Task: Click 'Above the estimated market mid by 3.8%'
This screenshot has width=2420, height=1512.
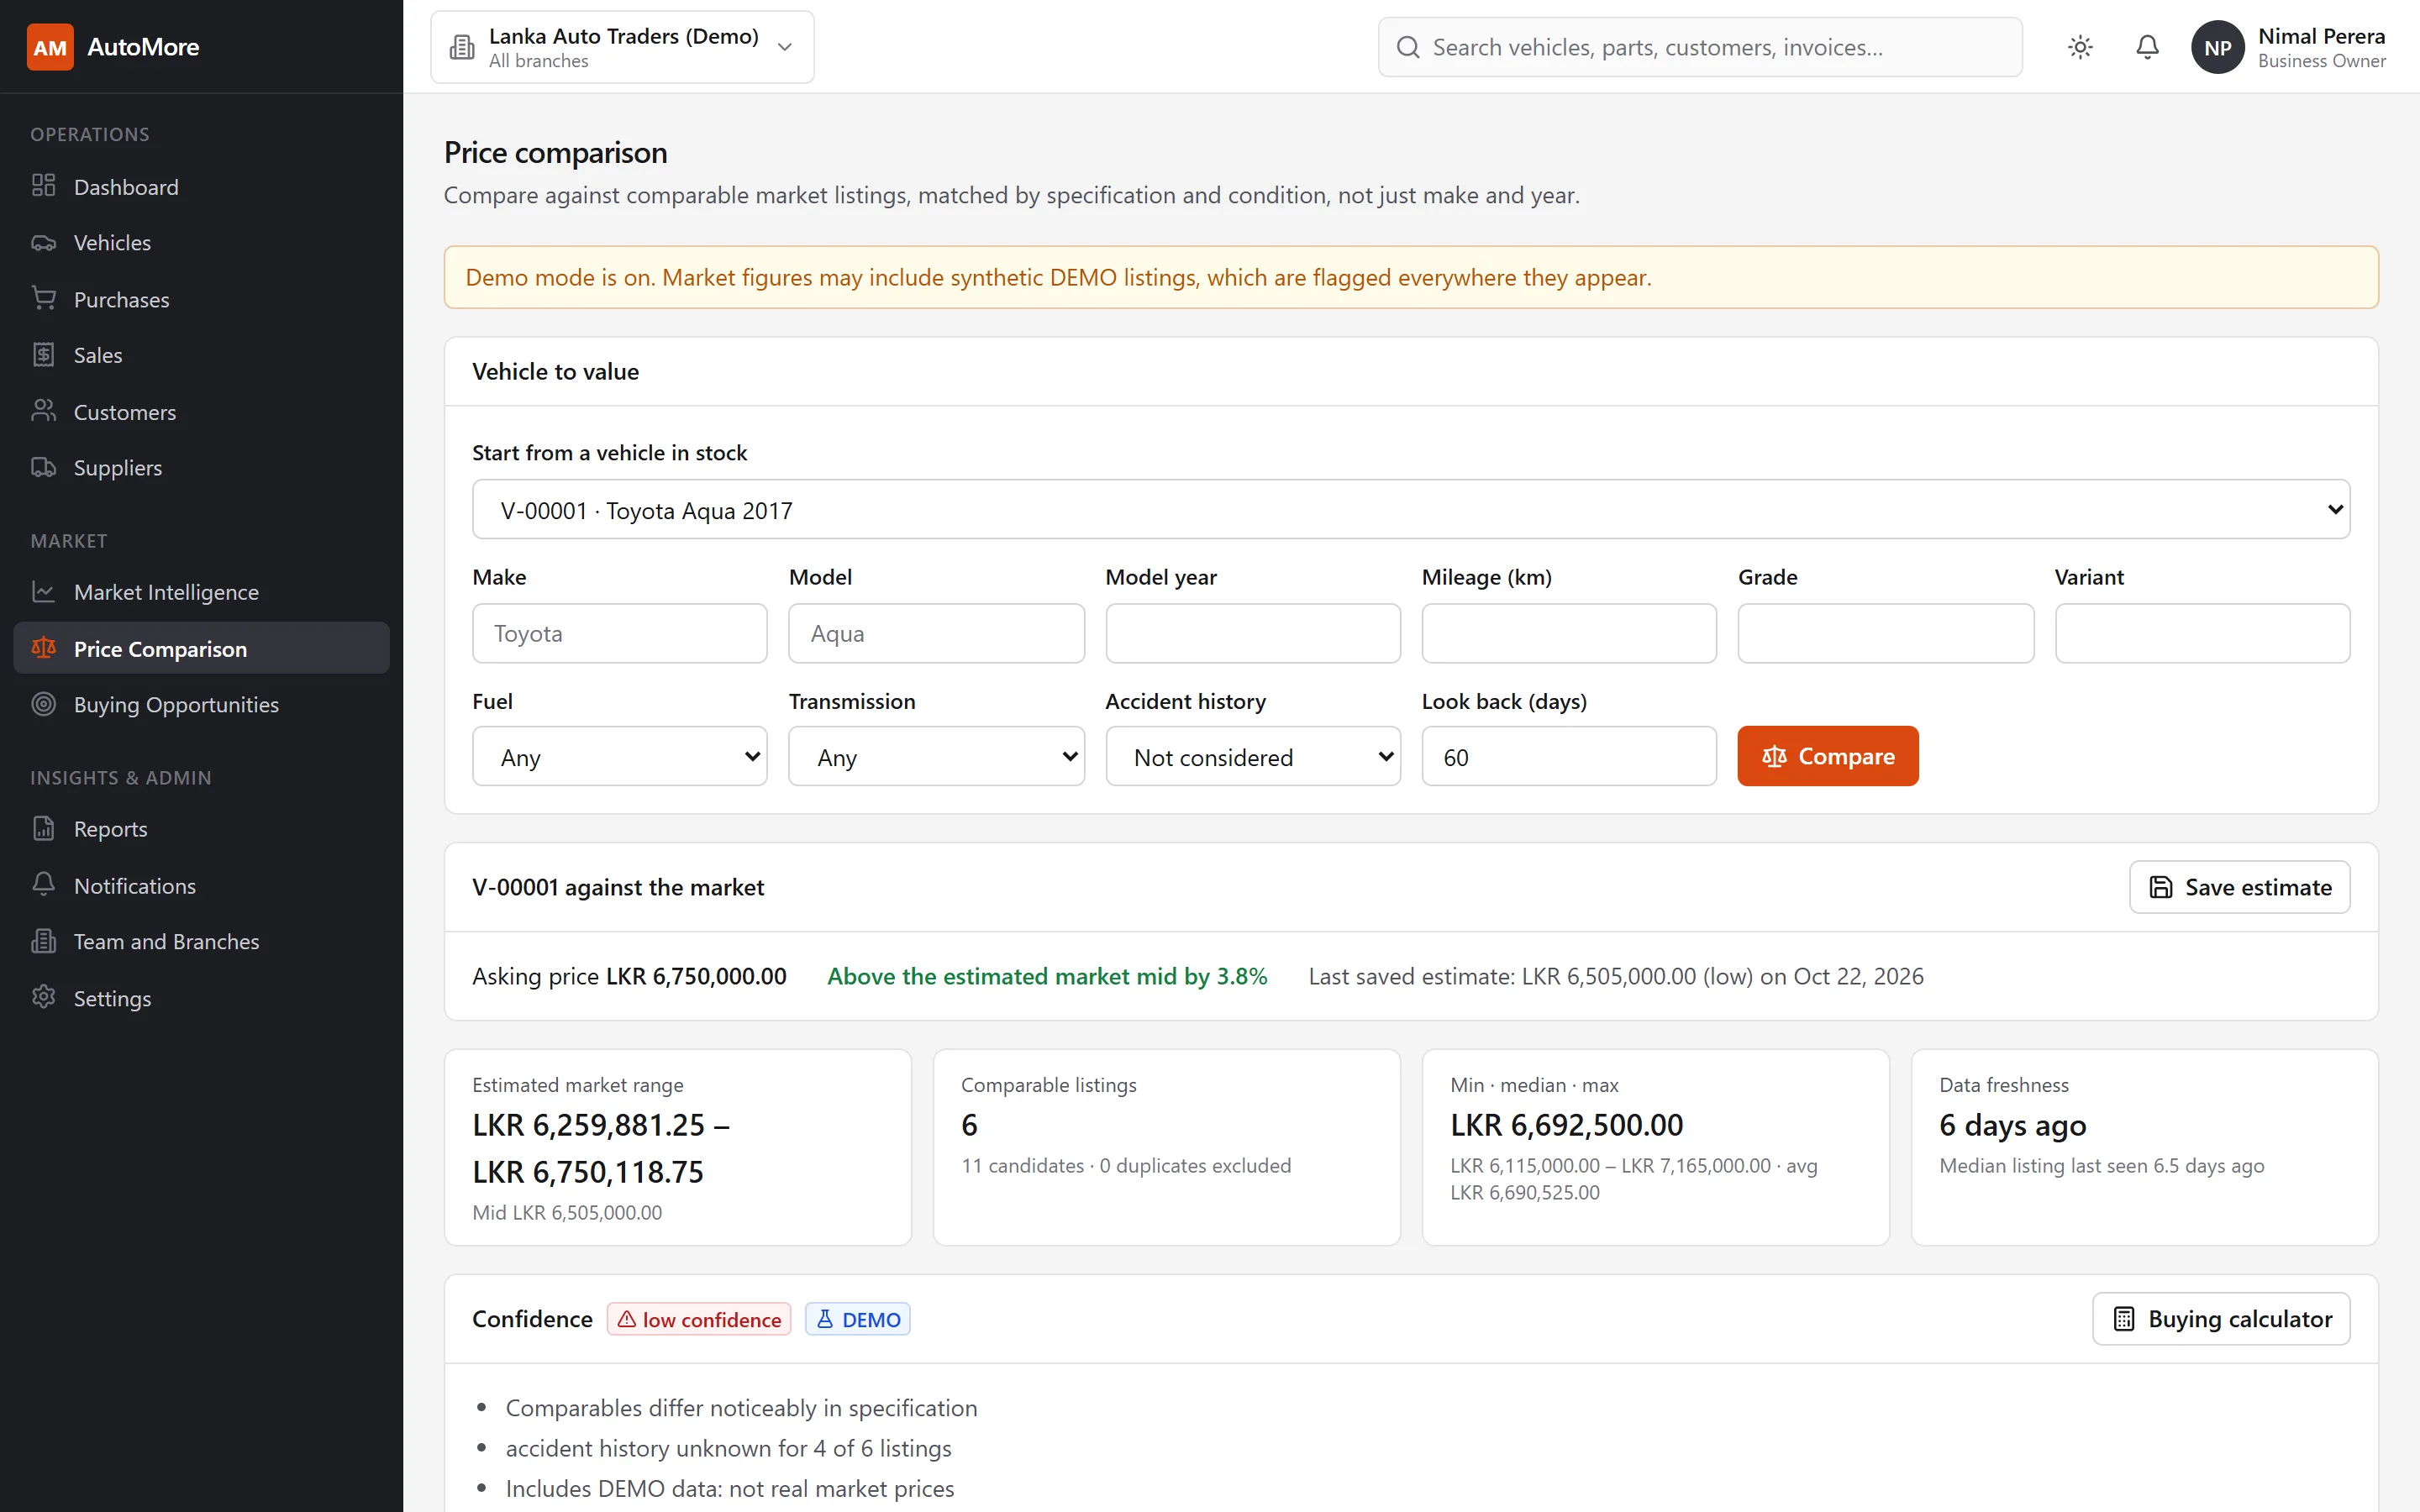Action: 1047,976
